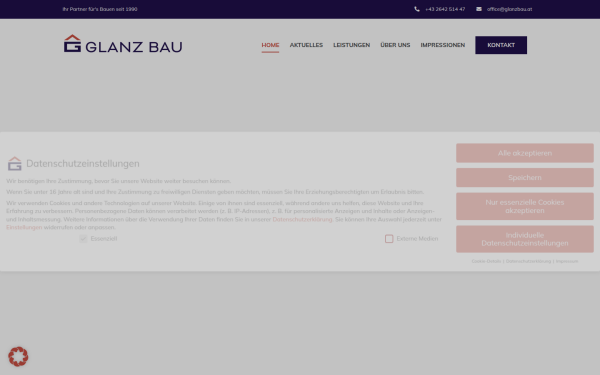600x375 pixels.
Task: Open cookie preferences via the red round icon
Action: click(18, 357)
